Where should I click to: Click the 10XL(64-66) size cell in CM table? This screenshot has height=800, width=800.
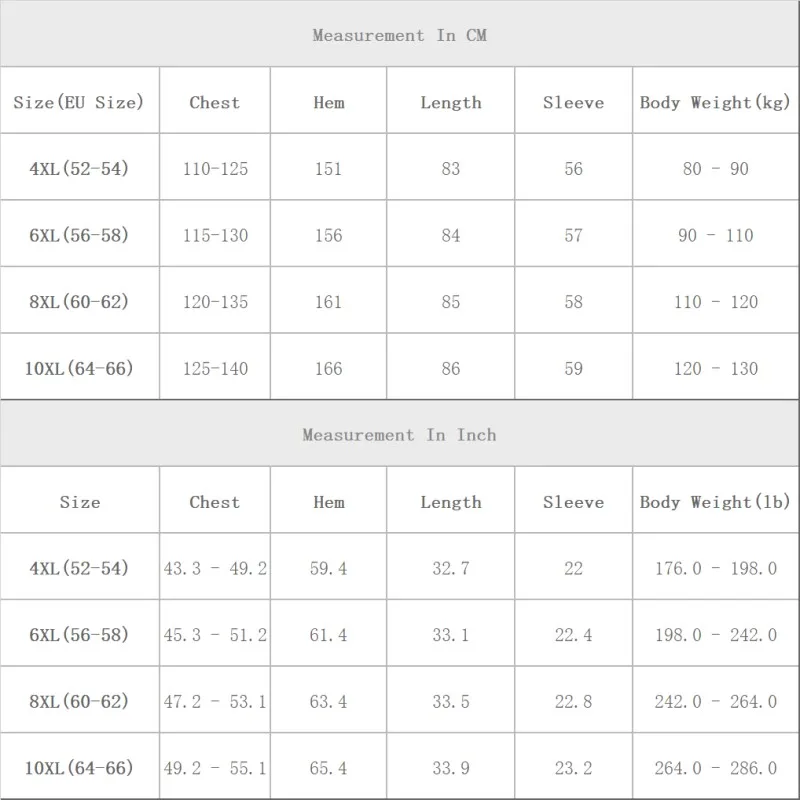pyautogui.click(x=79, y=369)
